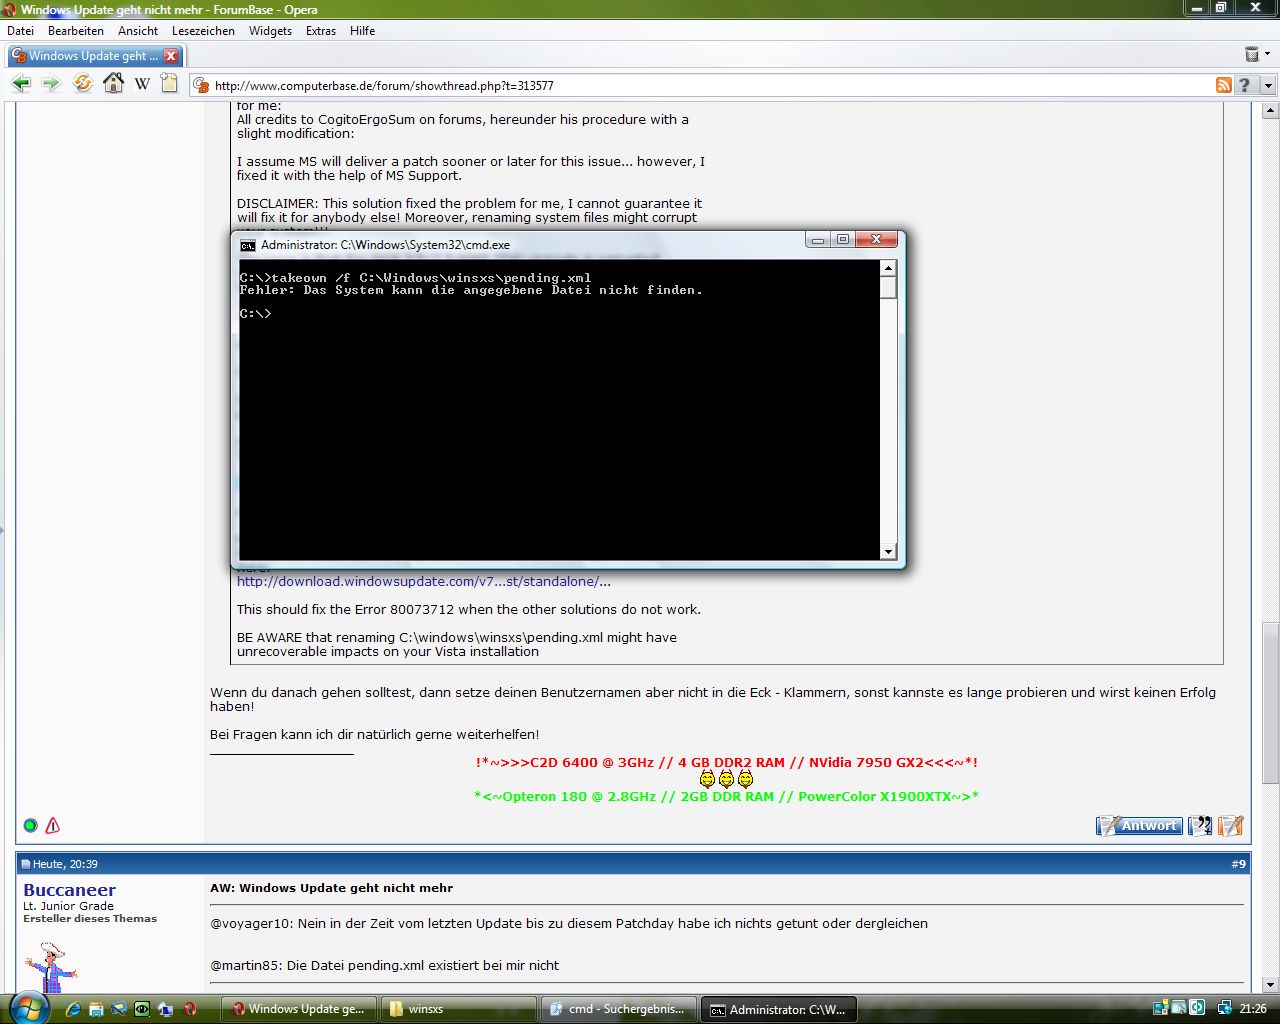The width and height of the screenshot is (1280, 1024).
Task: Click the browser page scroll-down arrow
Action: [x=1270, y=984]
